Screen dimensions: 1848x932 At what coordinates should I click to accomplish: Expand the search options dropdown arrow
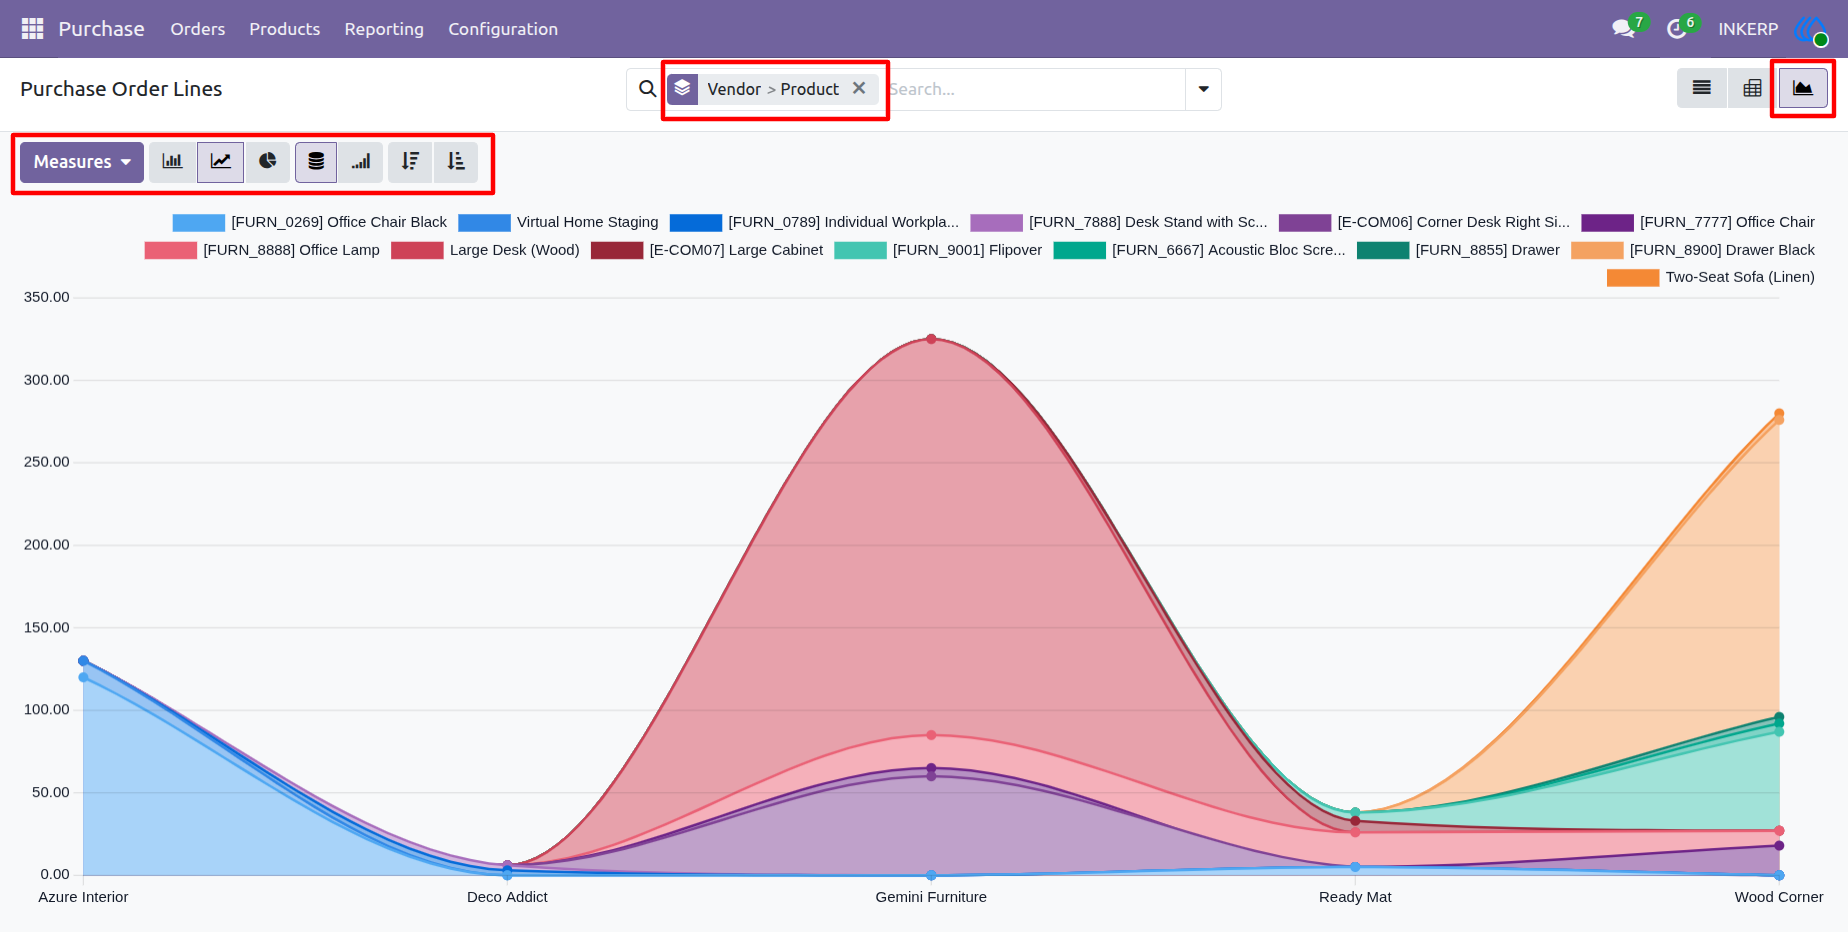[x=1203, y=89]
